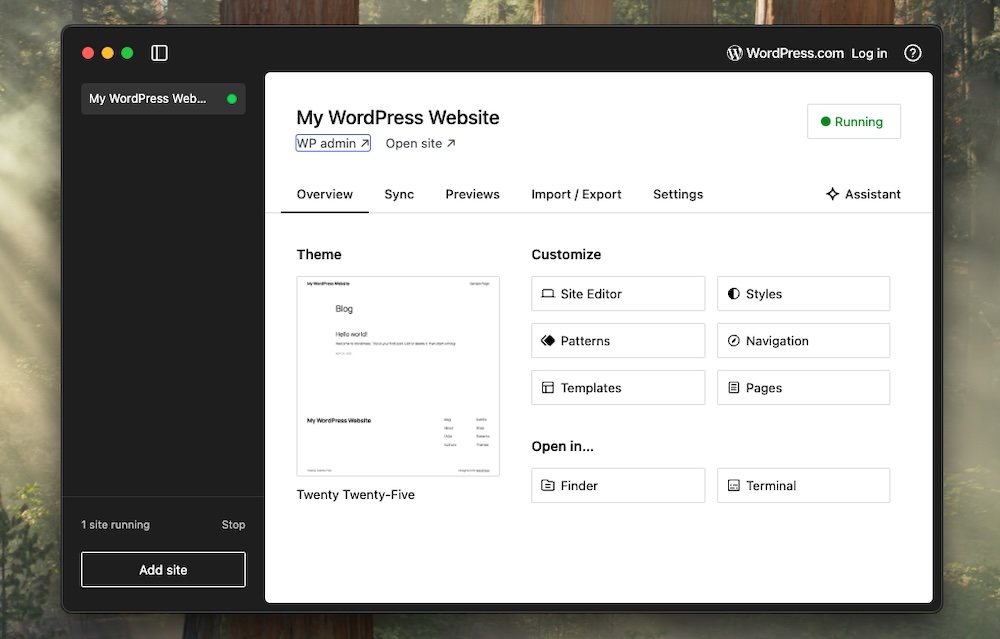Click the green Running status indicator
1000x639 pixels.
point(853,121)
